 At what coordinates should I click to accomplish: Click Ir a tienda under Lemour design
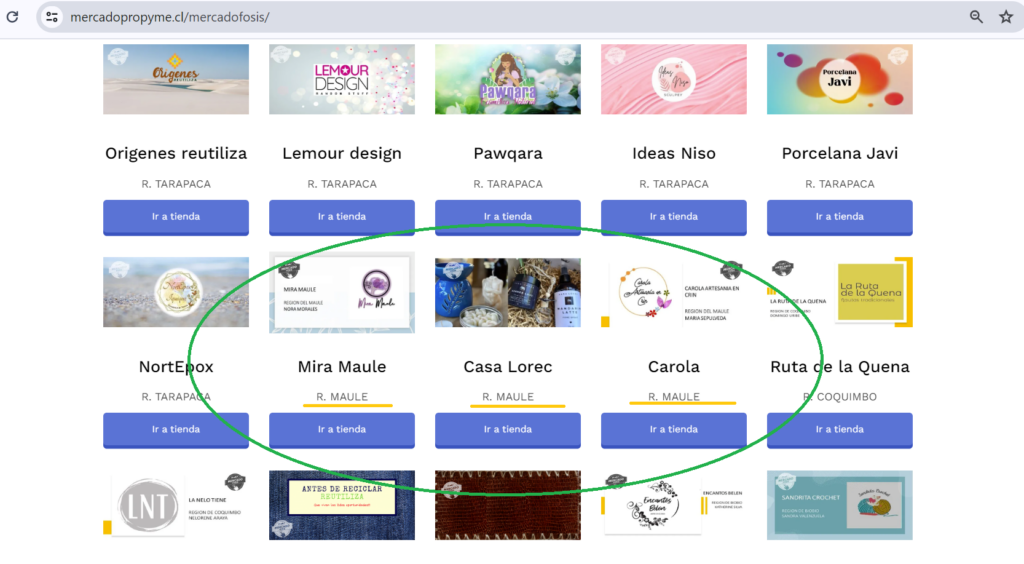pyautogui.click(x=342, y=217)
